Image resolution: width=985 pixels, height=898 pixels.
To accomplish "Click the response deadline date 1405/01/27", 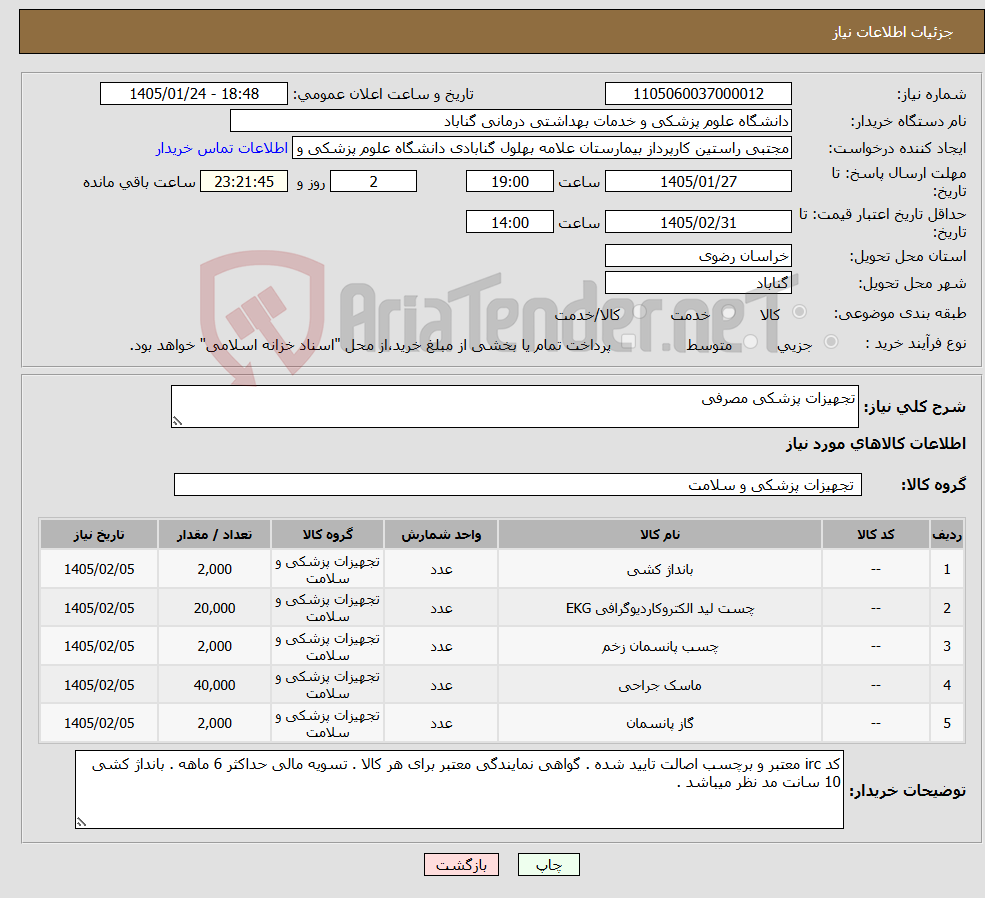I will click(x=698, y=181).
